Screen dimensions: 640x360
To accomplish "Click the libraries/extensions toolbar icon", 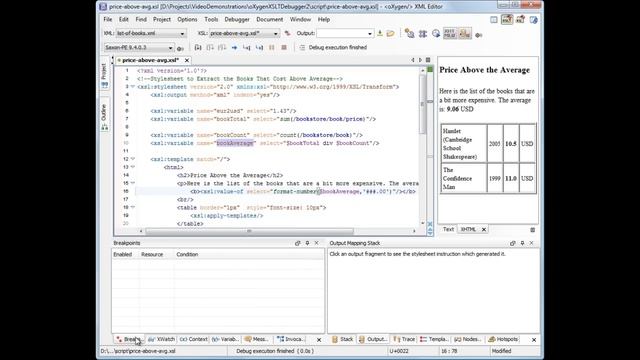I will pyautogui.click(x=423, y=34).
